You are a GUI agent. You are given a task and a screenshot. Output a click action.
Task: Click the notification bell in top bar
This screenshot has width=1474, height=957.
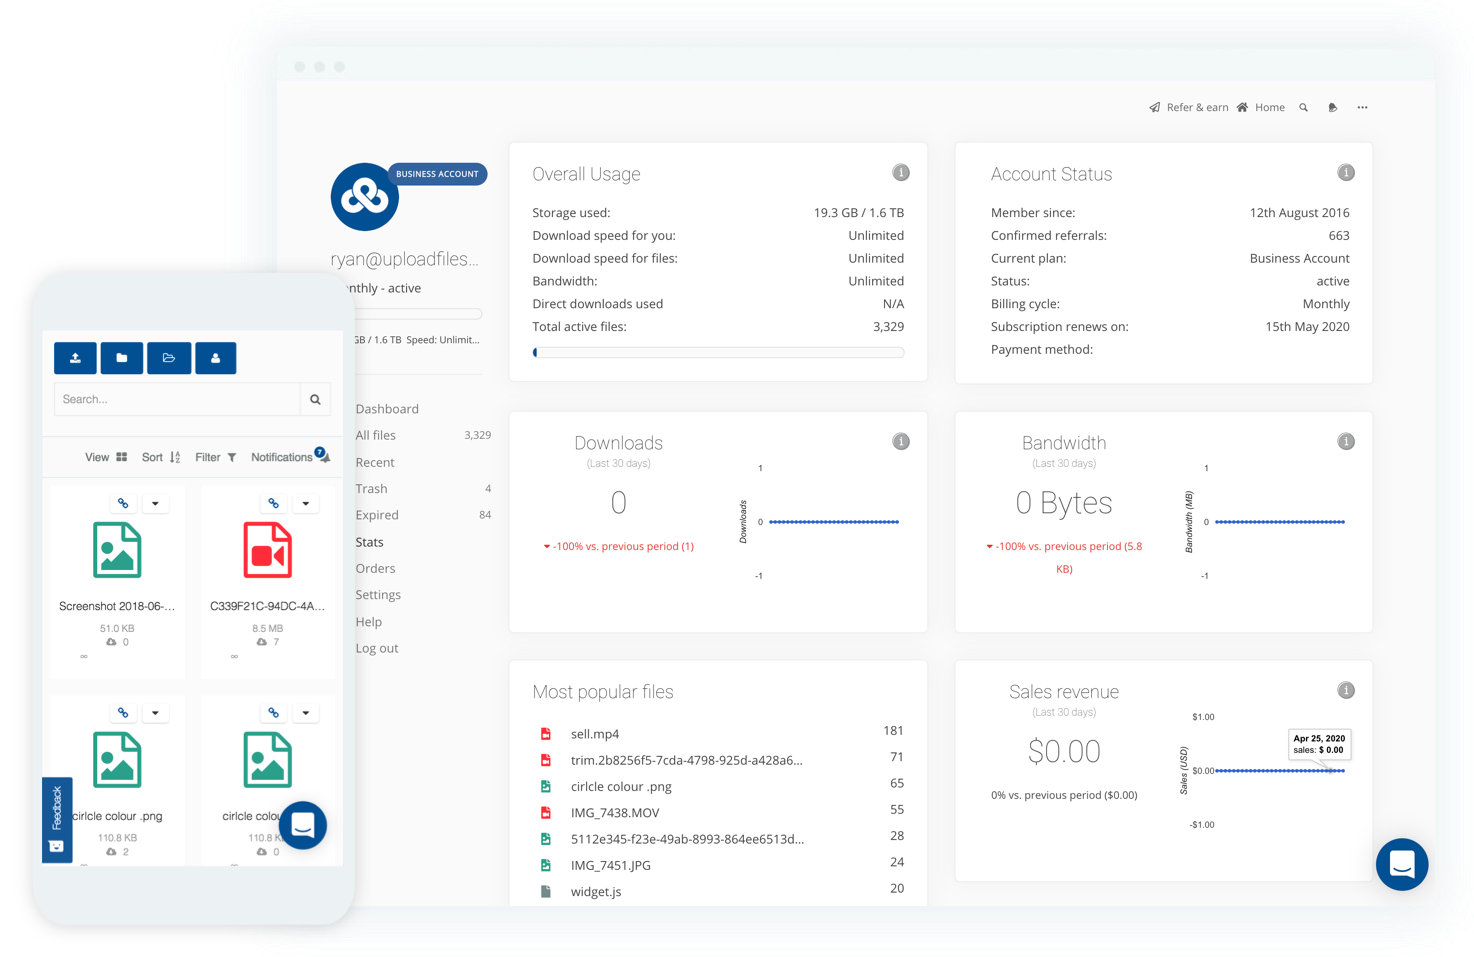click(x=1332, y=108)
